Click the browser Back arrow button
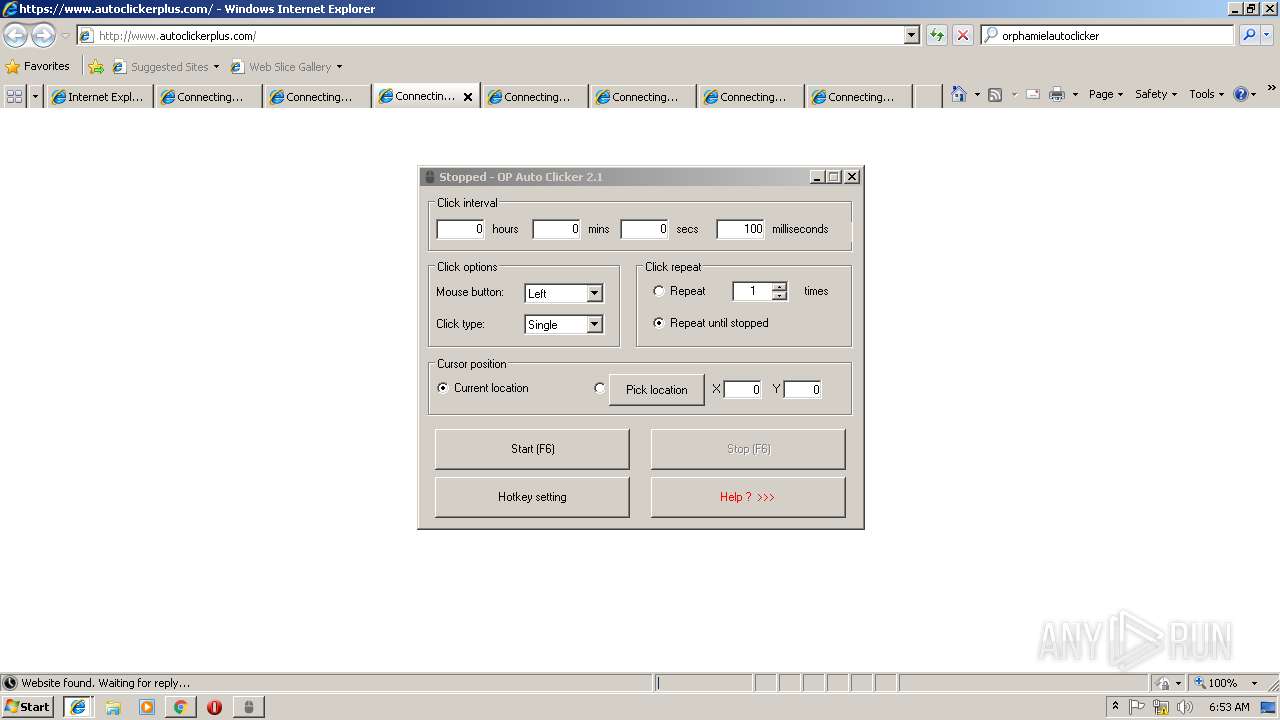Image resolution: width=1280 pixels, height=720 pixels. (15, 36)
